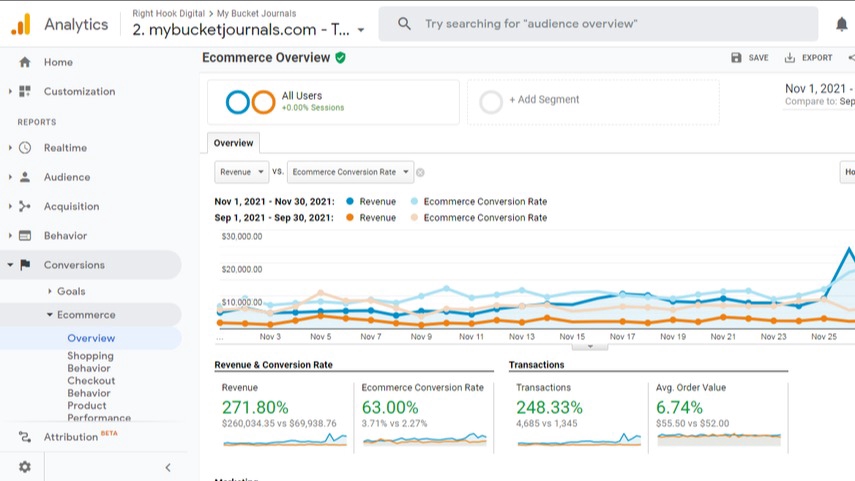This screenshot has height=481, width=855.
Task: Click + Add Segment
Action: (x=544, y=99)
